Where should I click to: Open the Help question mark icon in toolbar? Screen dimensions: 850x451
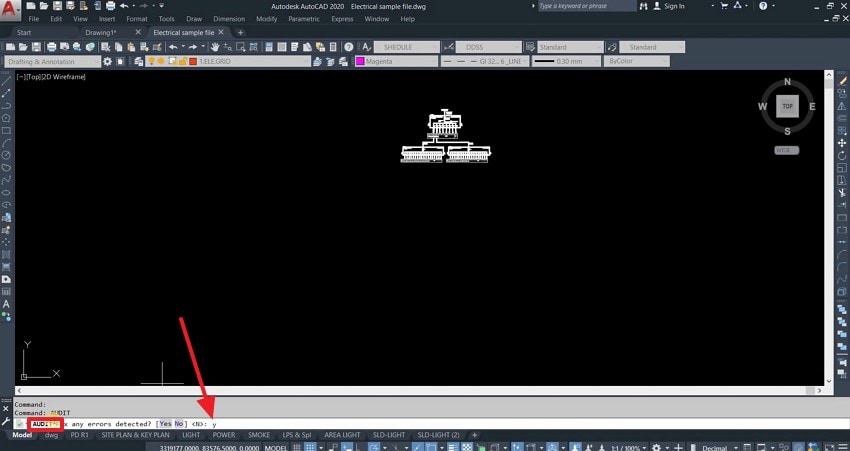(x=349, y=47)
